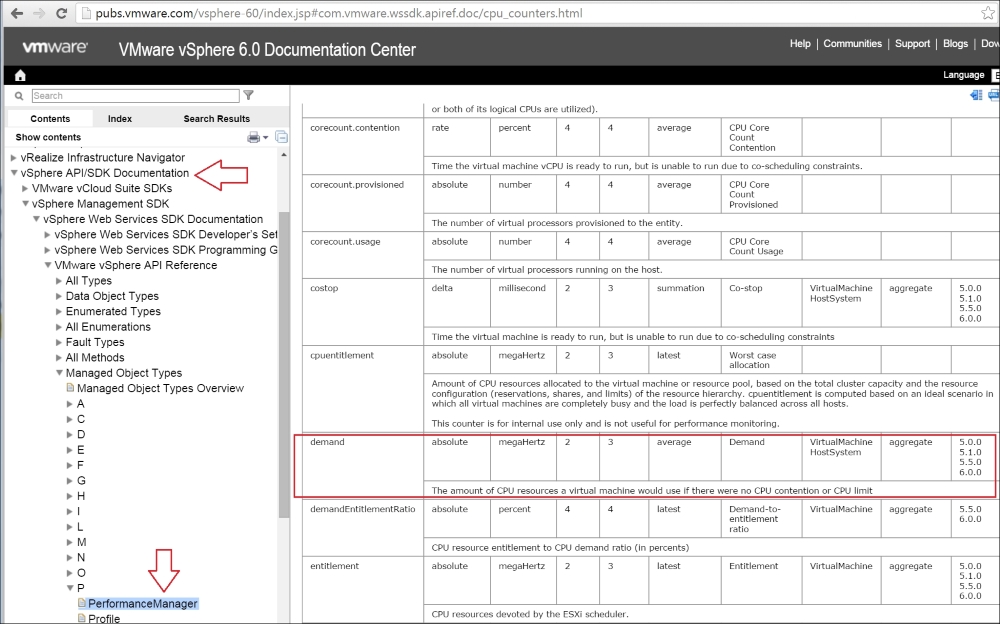Viewport: 1000px width, 624px height.
Task: Click the contents scrollbar up arrow
Action: click(284, 154)
